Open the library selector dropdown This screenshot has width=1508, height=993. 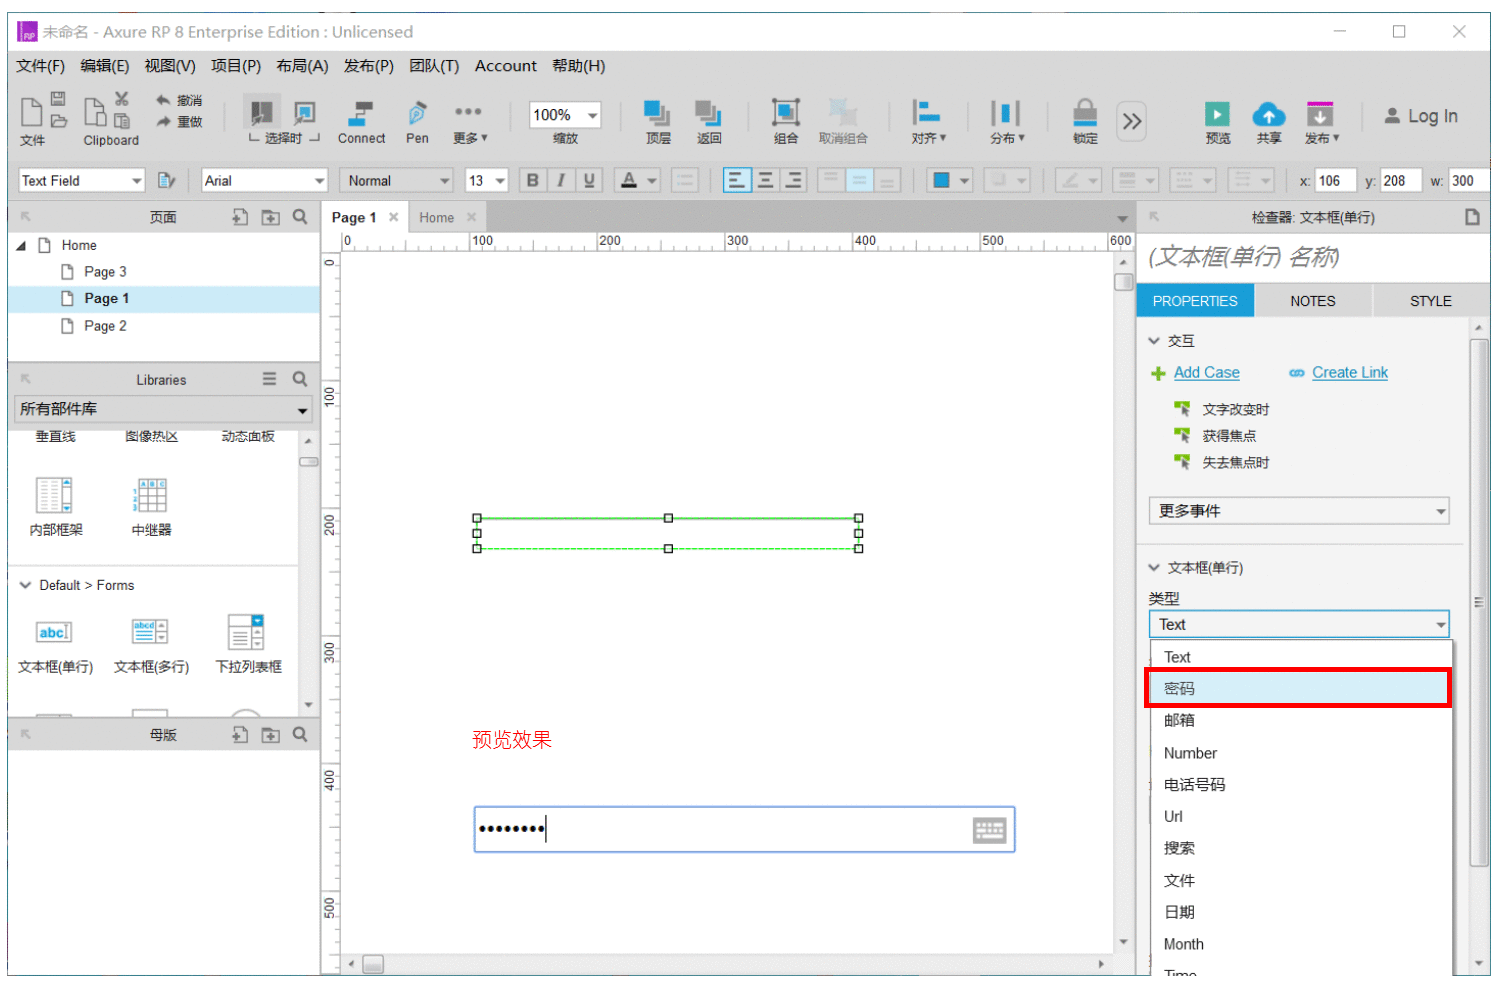[x=163, y=409]
